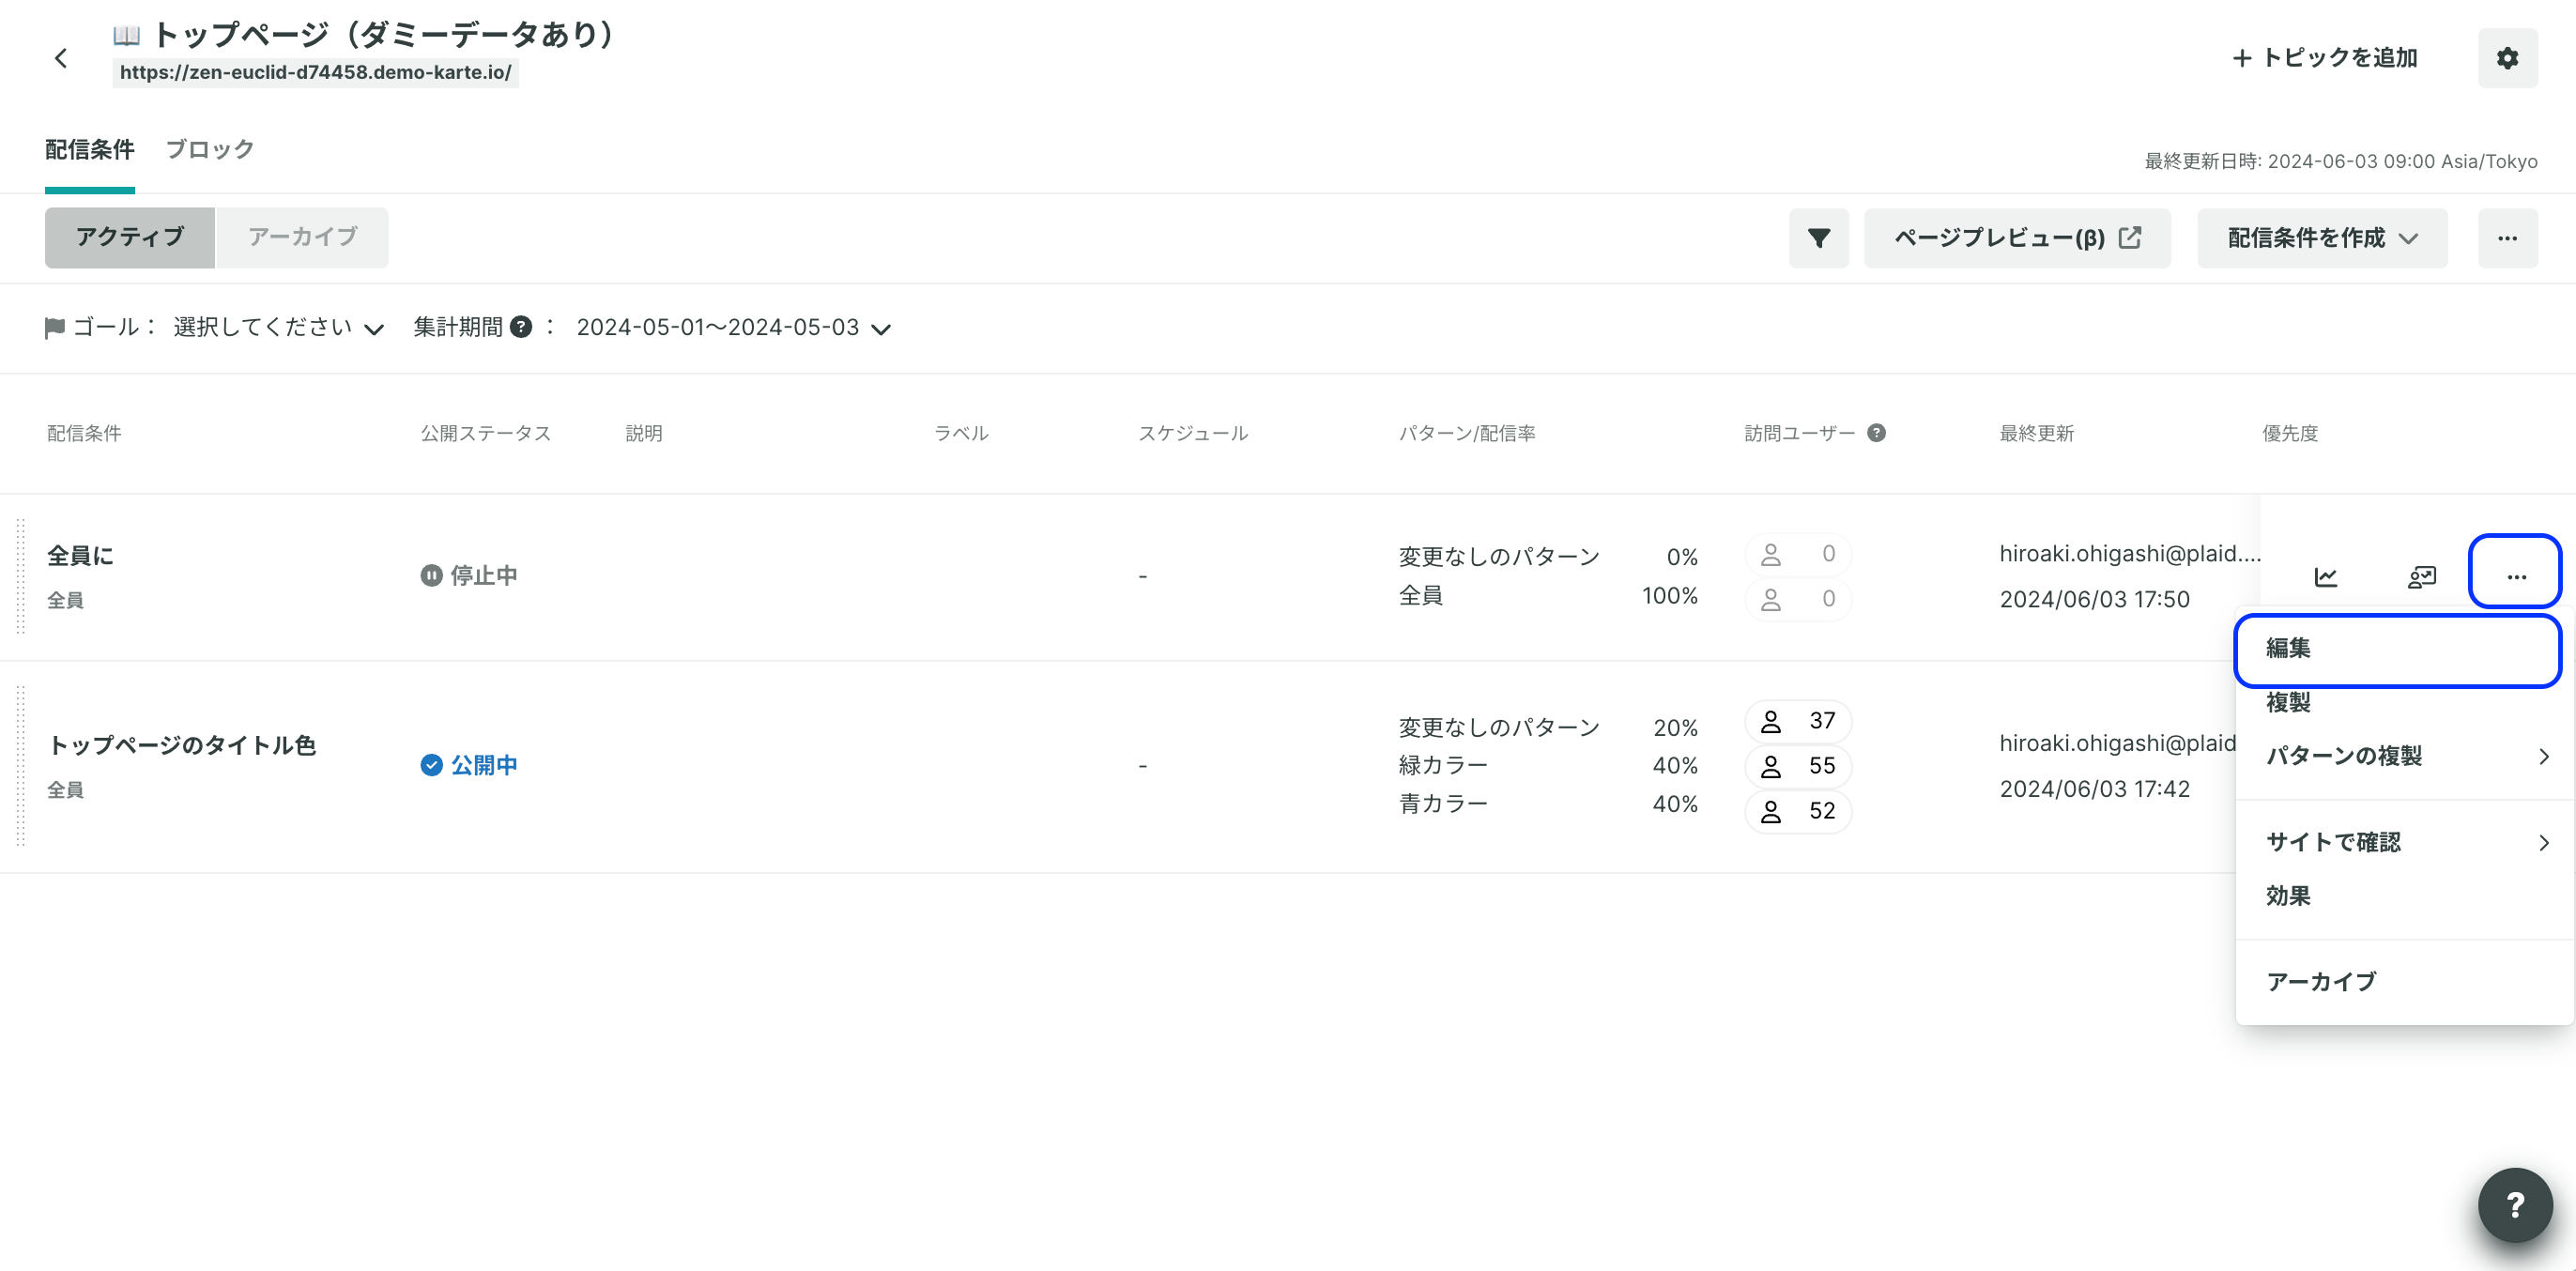Choose 効果 from the context menu
Screen dimensions: 2576x1271
point(2404,896)
